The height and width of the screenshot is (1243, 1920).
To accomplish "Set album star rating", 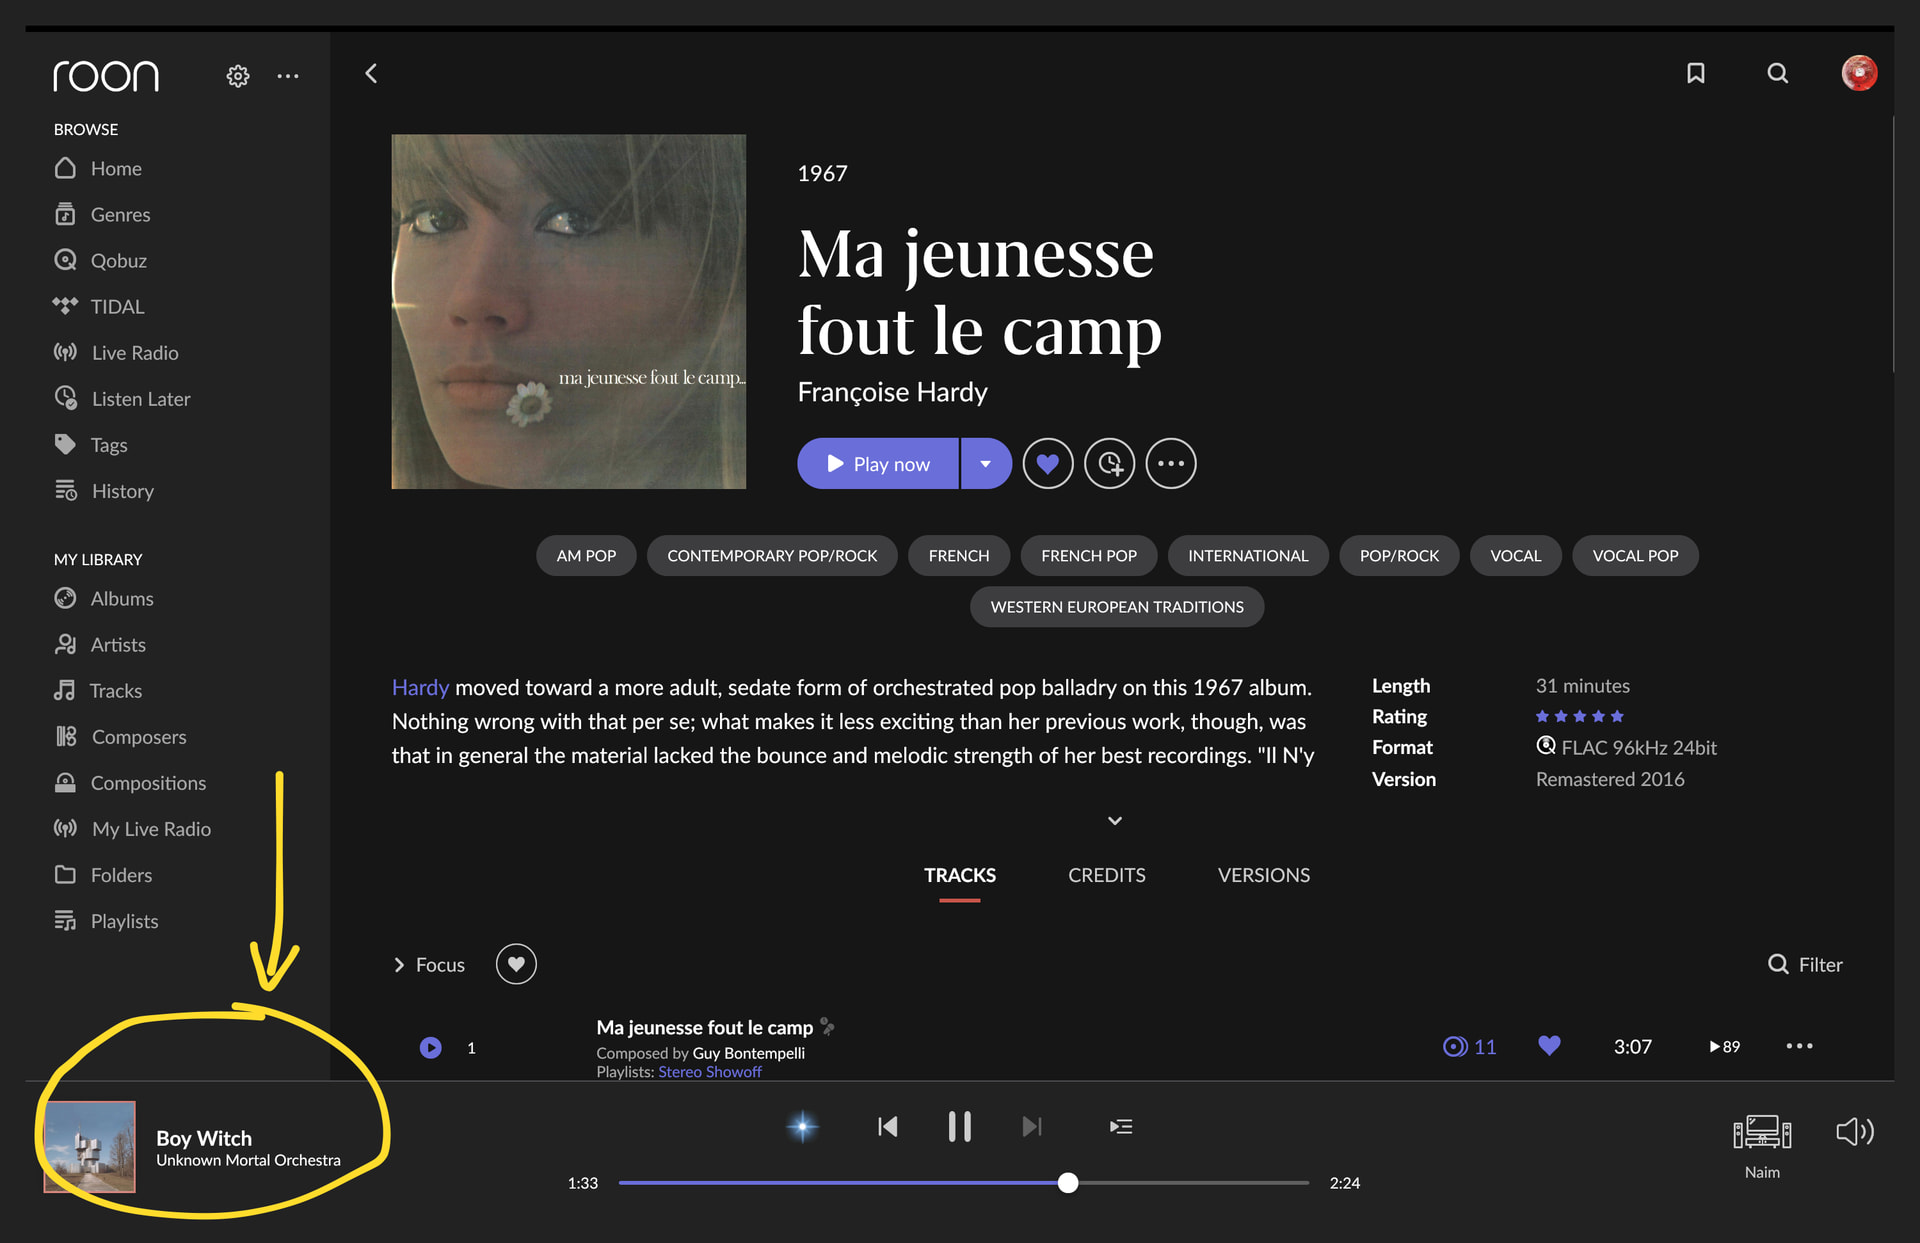I will click(1579, 717).
